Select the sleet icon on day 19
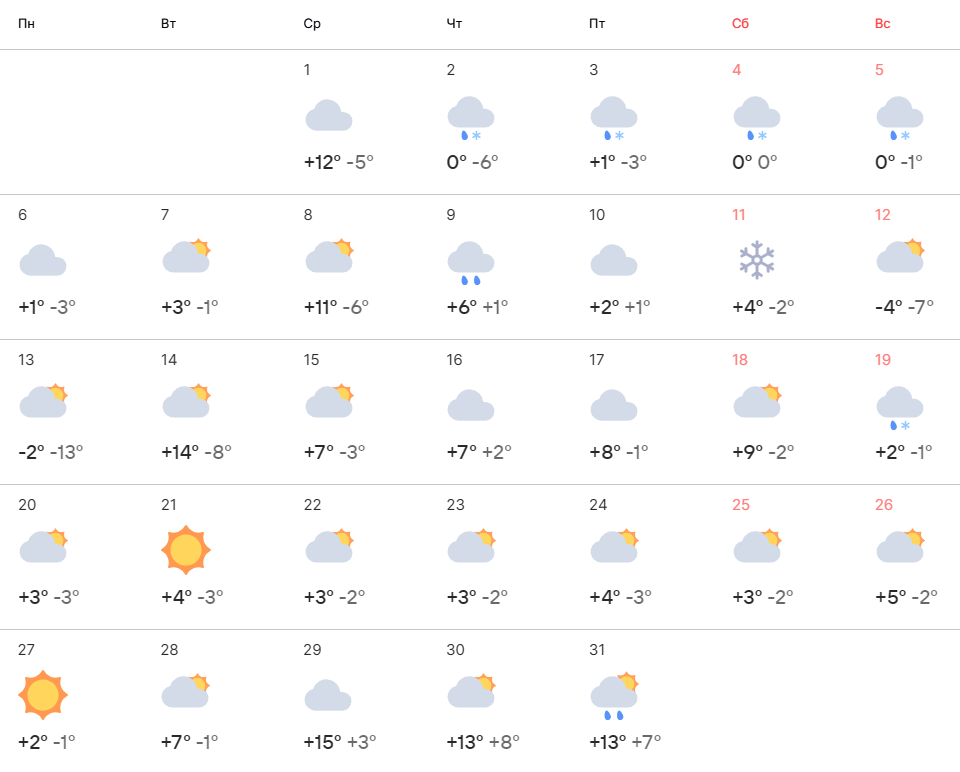 pyautogui.click(x=900, y=408)
